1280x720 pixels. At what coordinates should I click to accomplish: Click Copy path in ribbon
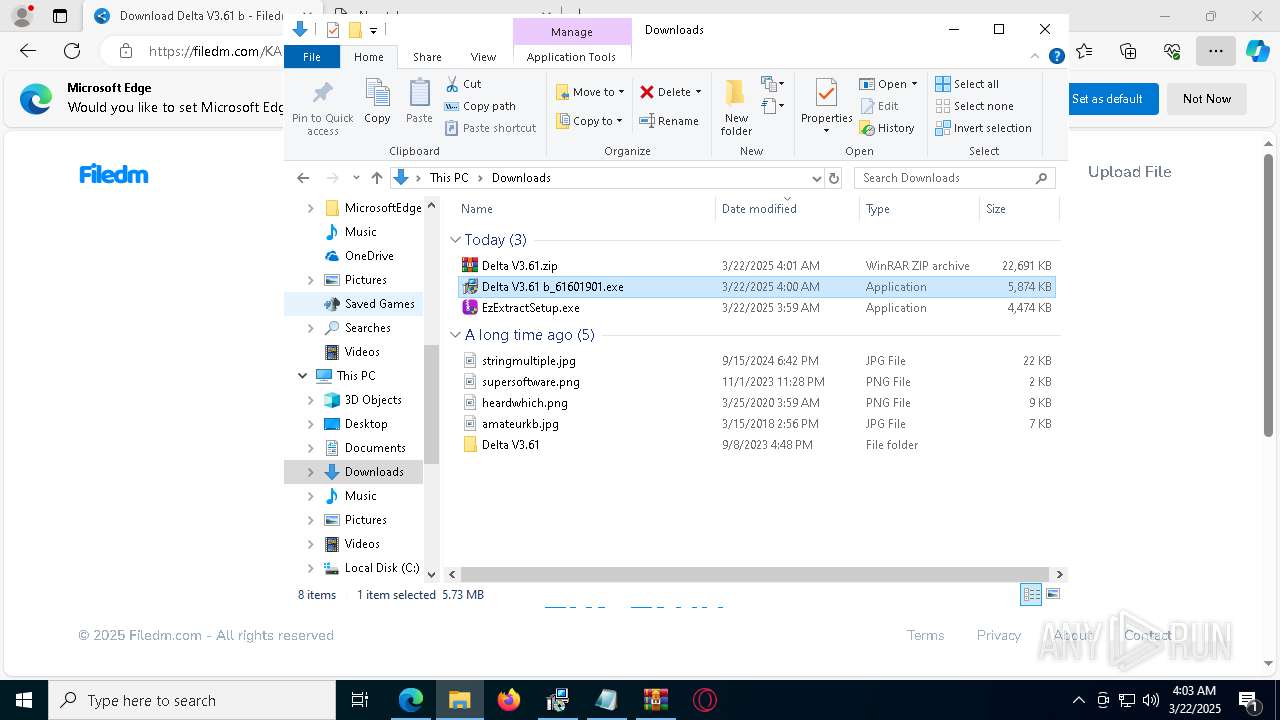click(x=480, y=106)
